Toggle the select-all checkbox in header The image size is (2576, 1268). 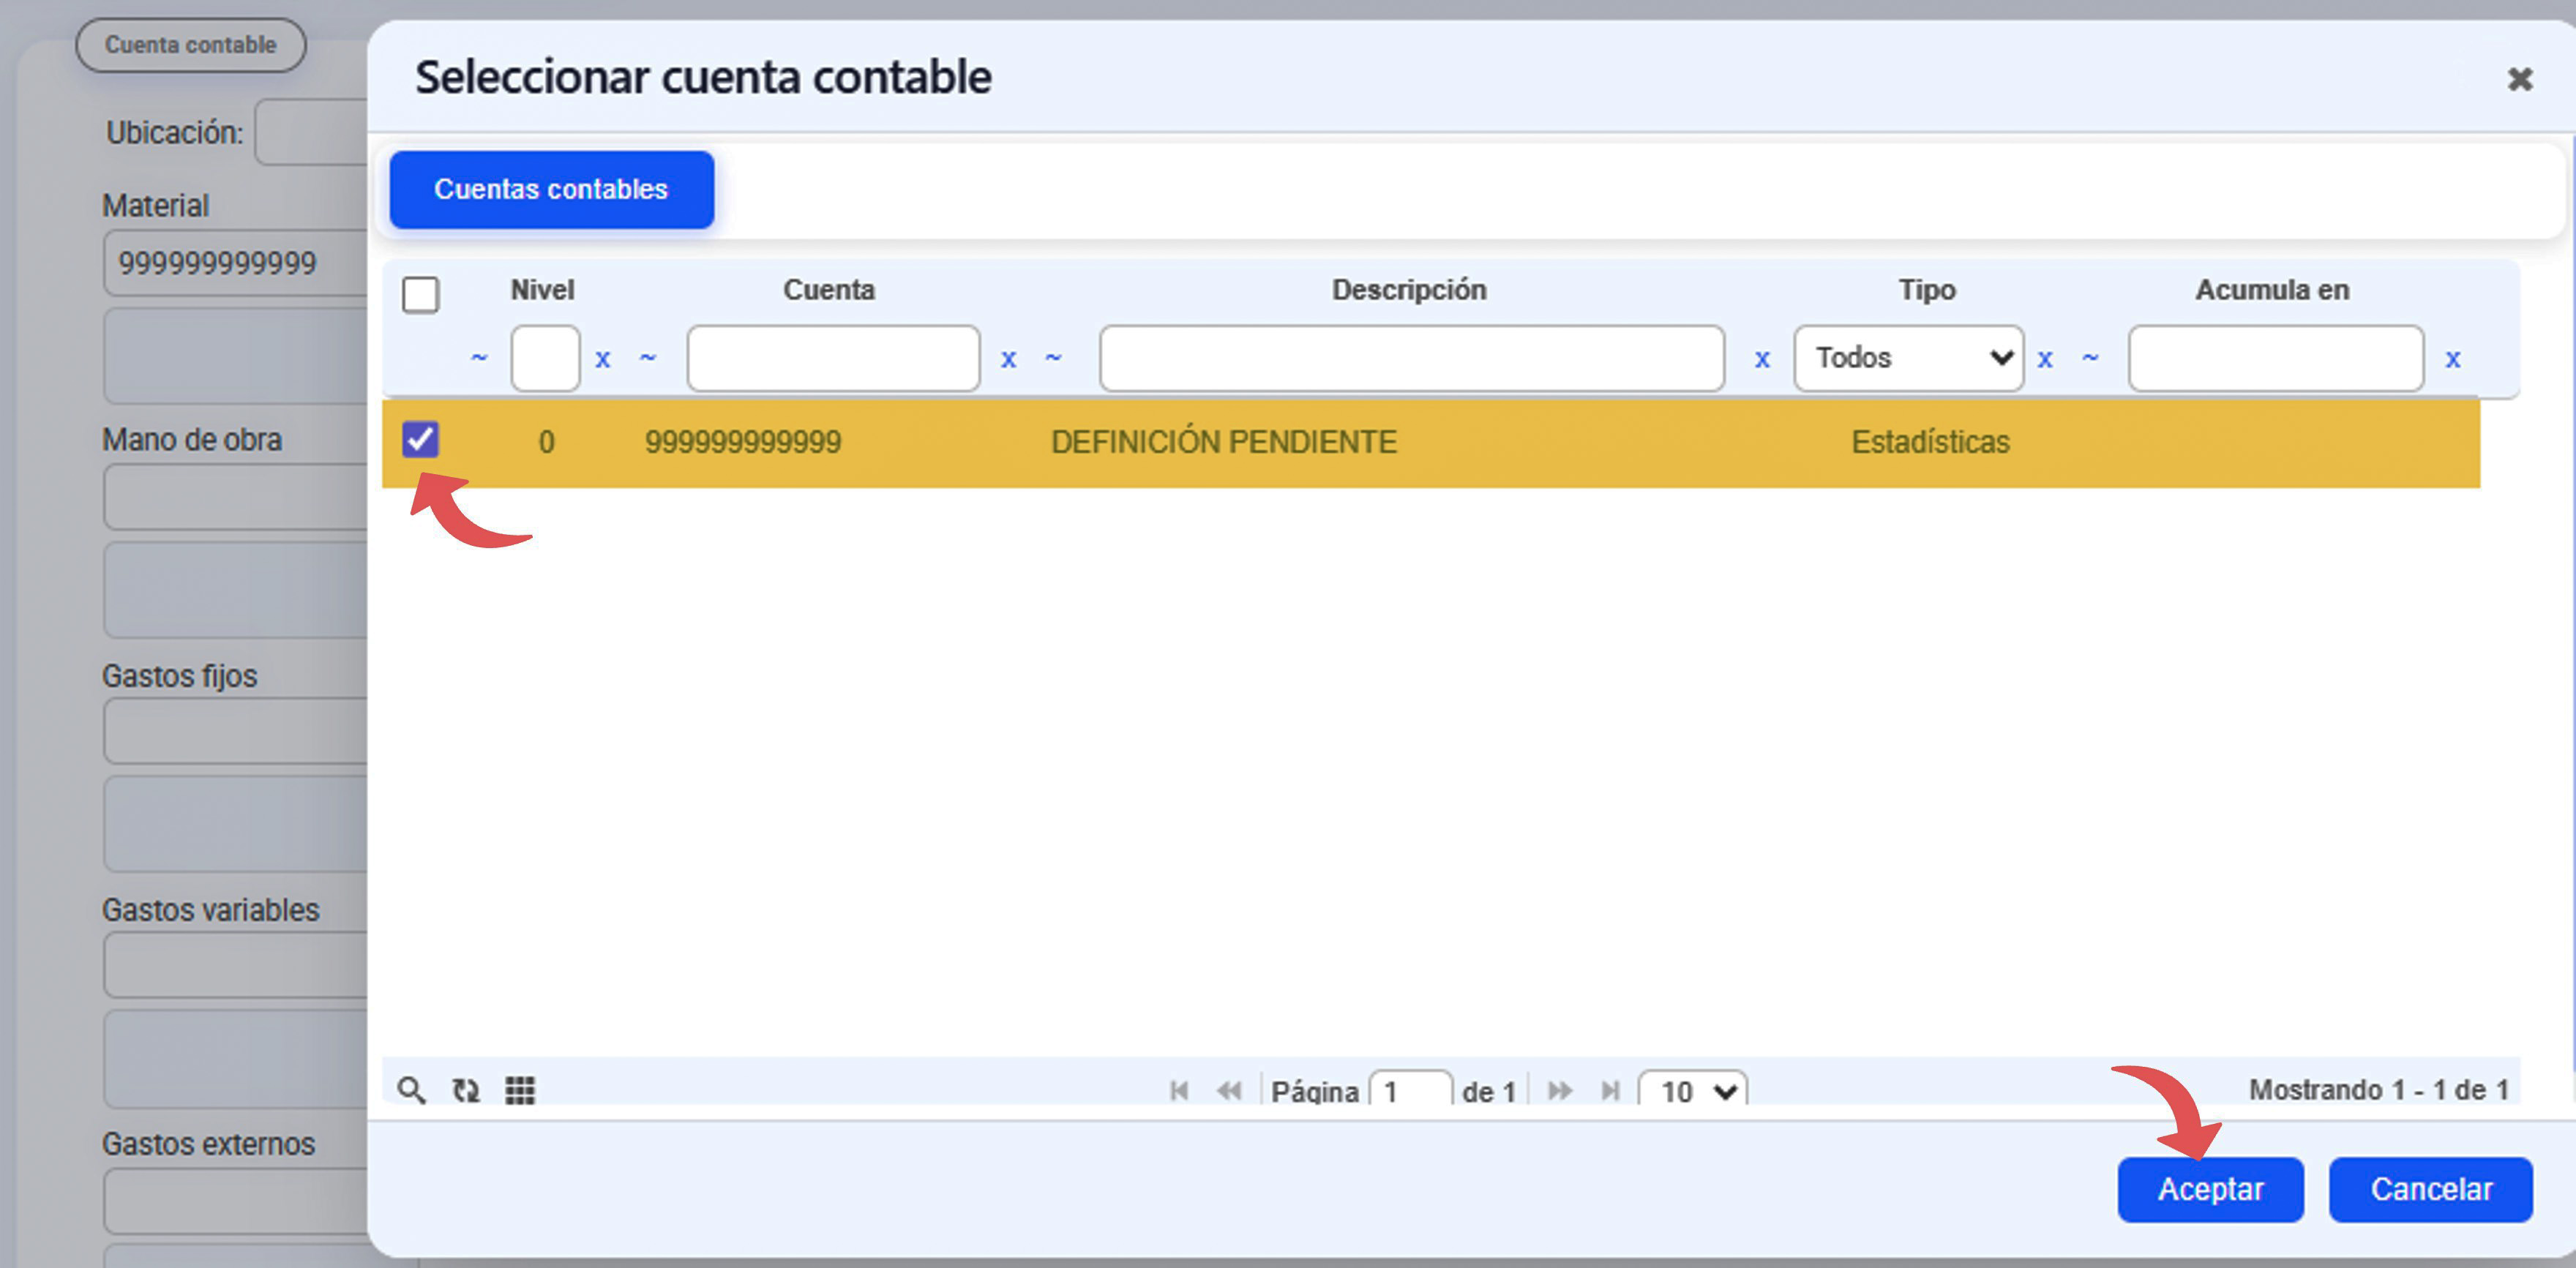pos(420,295)
